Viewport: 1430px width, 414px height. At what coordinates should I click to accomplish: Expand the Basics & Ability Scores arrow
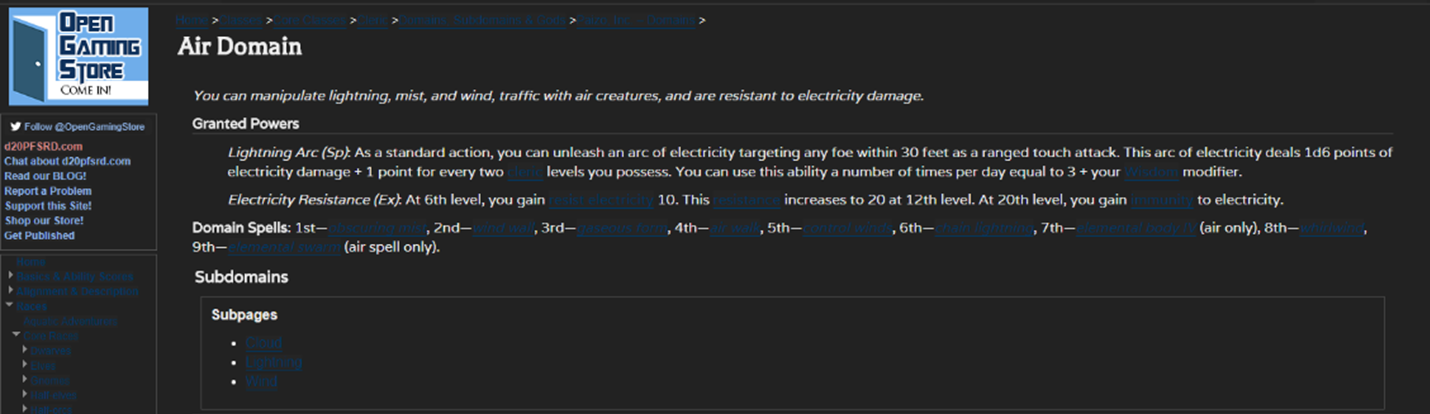click(x=10, y=276)
